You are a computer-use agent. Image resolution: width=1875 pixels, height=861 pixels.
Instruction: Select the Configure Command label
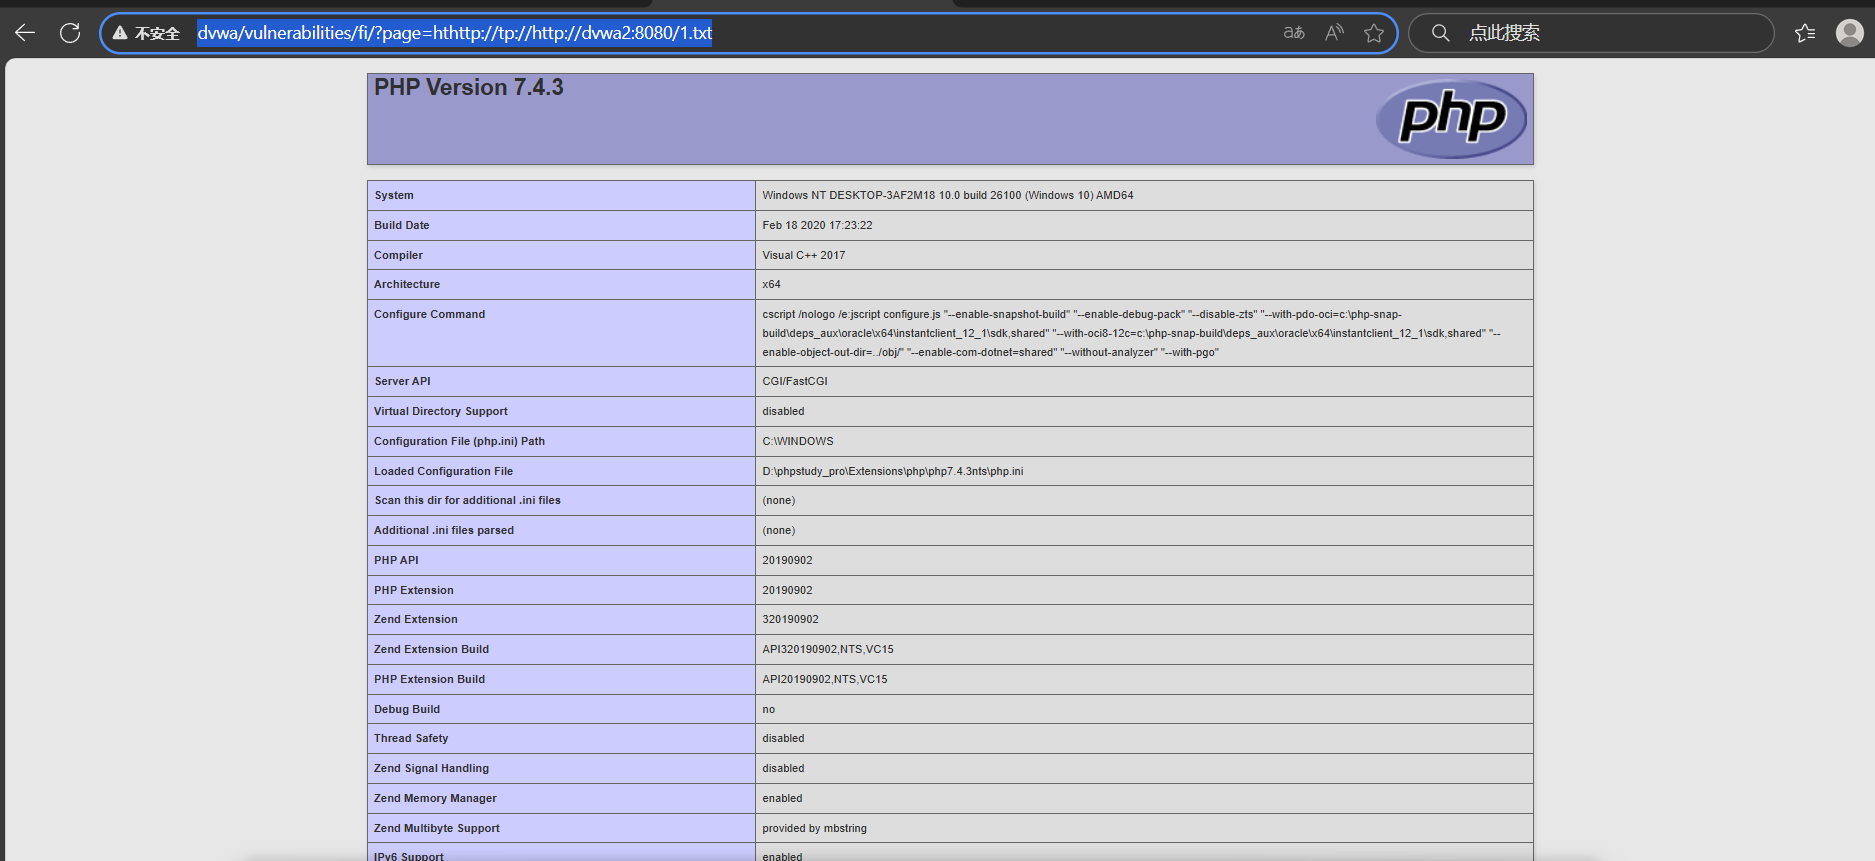[430, 315]
